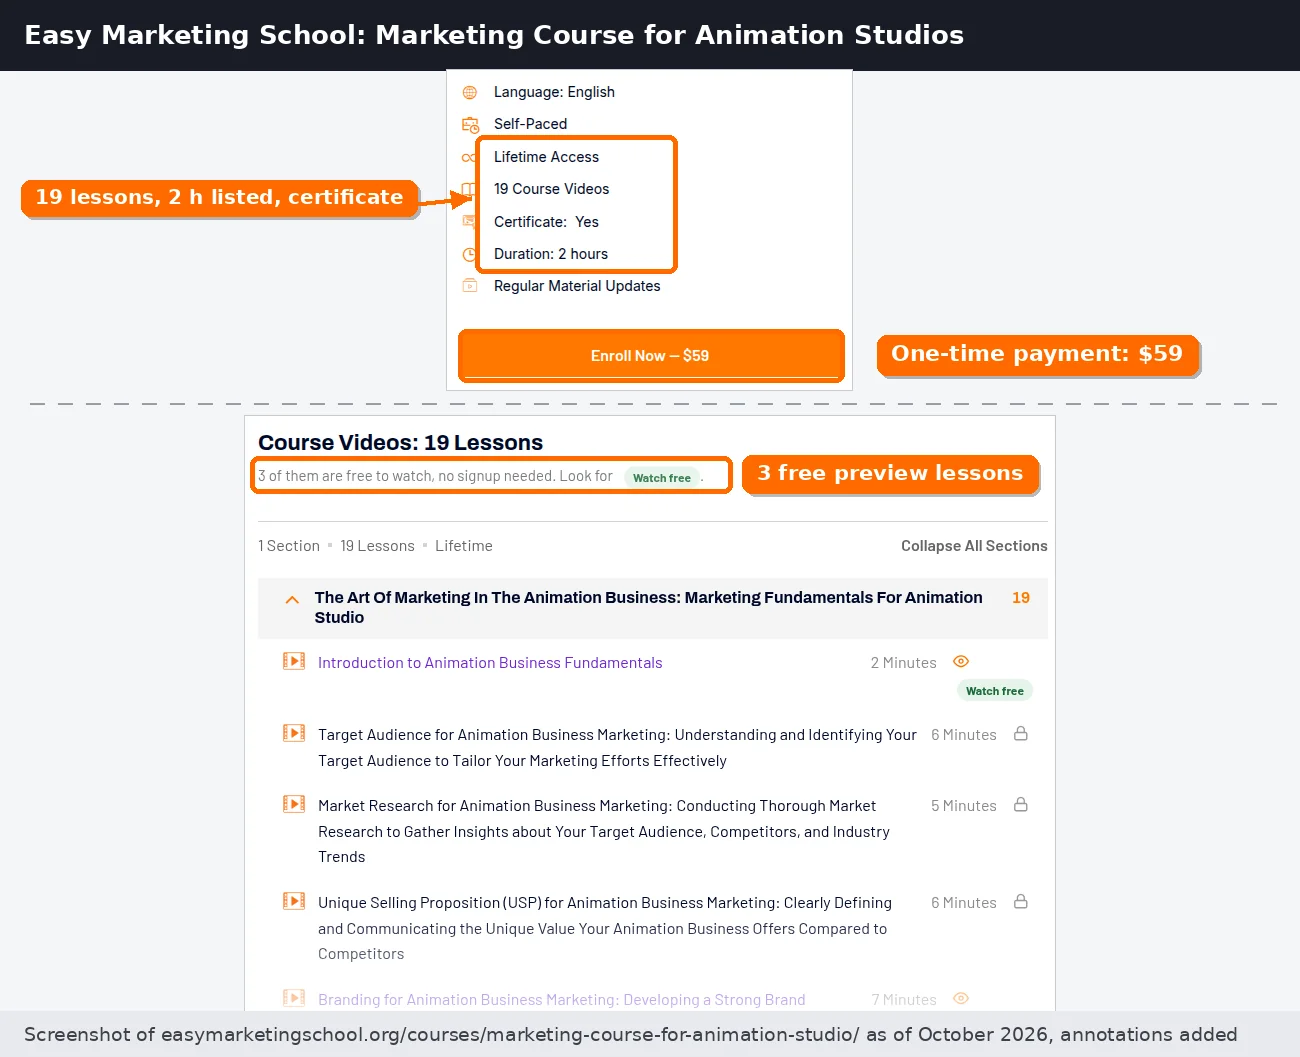Viewport: 1300px width, 1057px height.
Task: Click the 2 Minutes duration of Introduction lesson
Action: (x=903, y=663)
